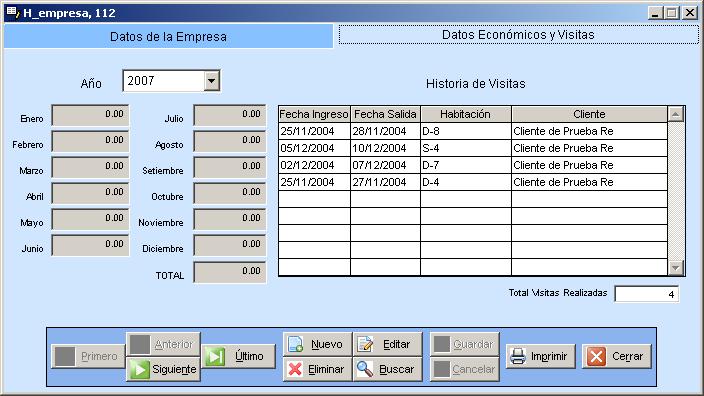Select the visit row with room D-8
This screenshot has height=396, width=704.
pos(473,131)
